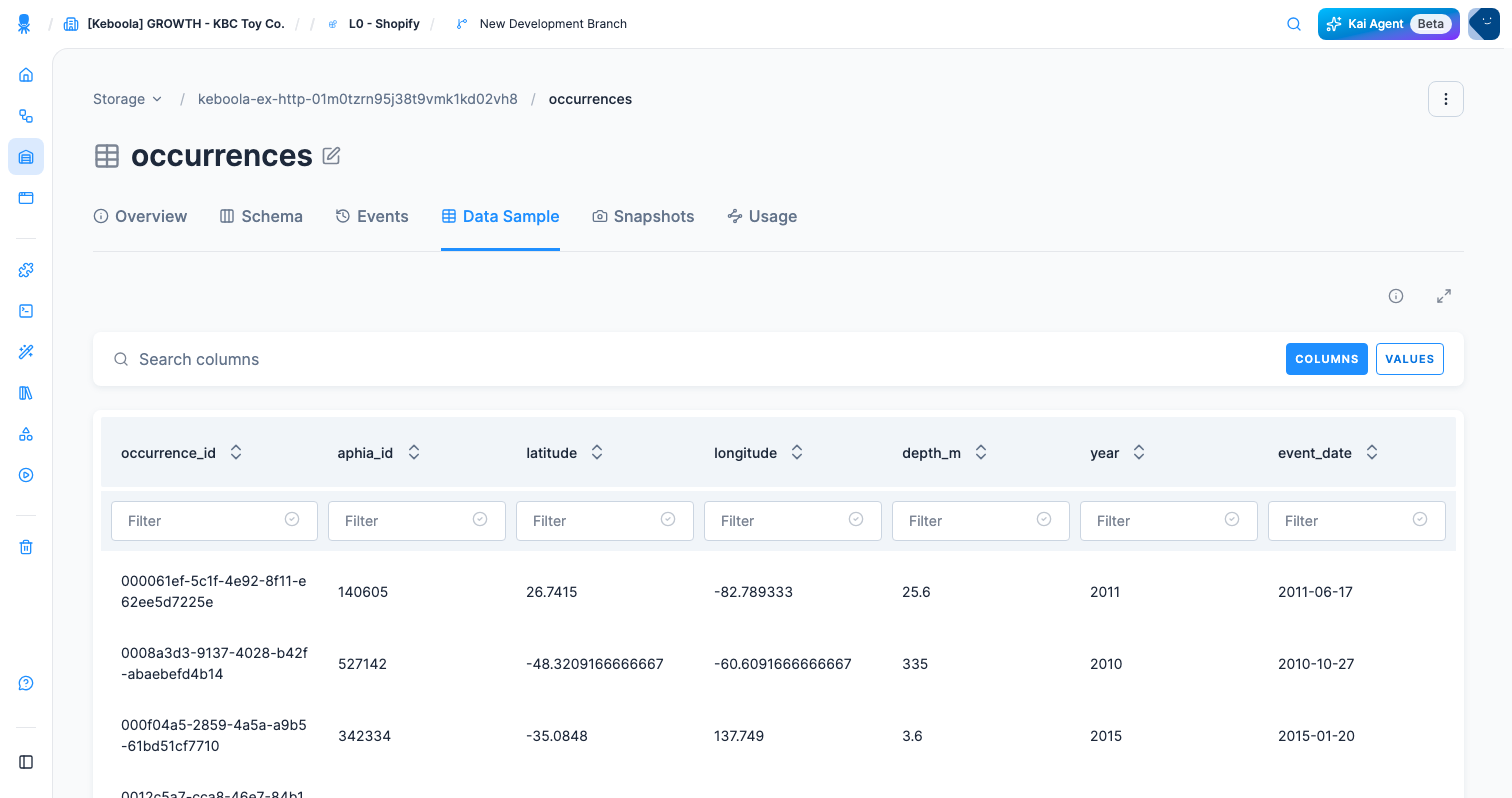Toggle the latitude filter check icon
The height and width of the screenshot is (798, 1512).
coord(668,519)
